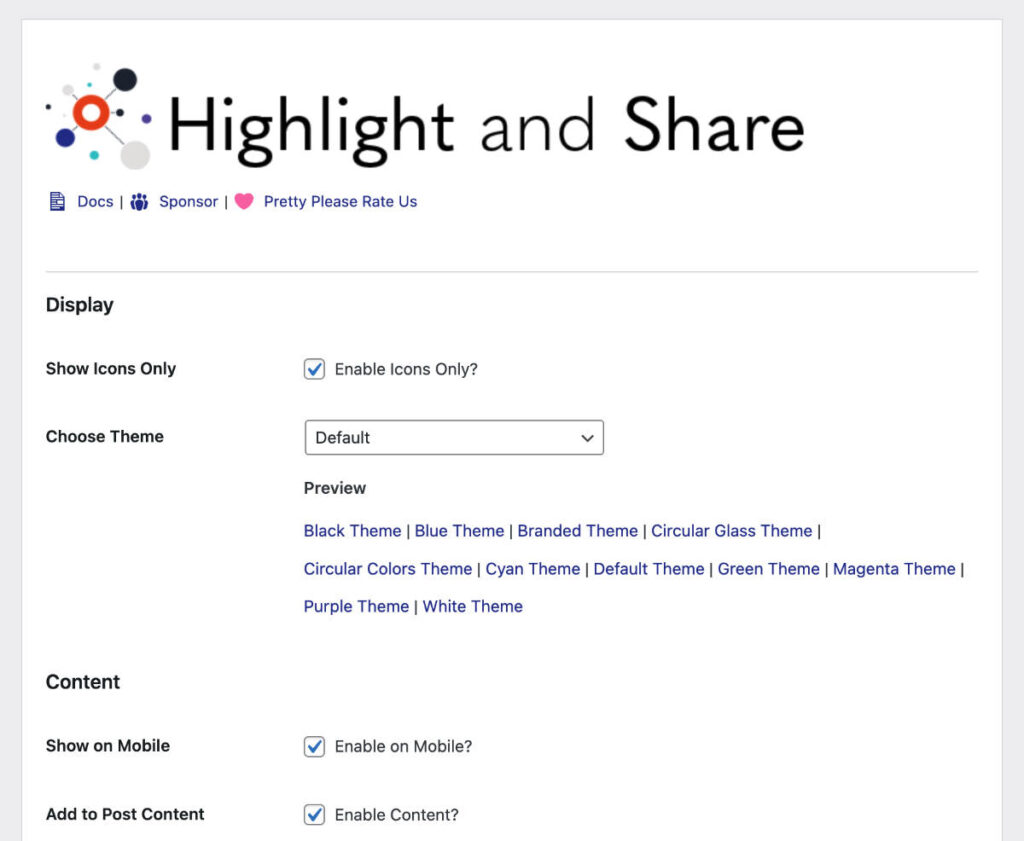1024x841 pixels.
Task: Click the Display section heading
Action: coord(80,305)
